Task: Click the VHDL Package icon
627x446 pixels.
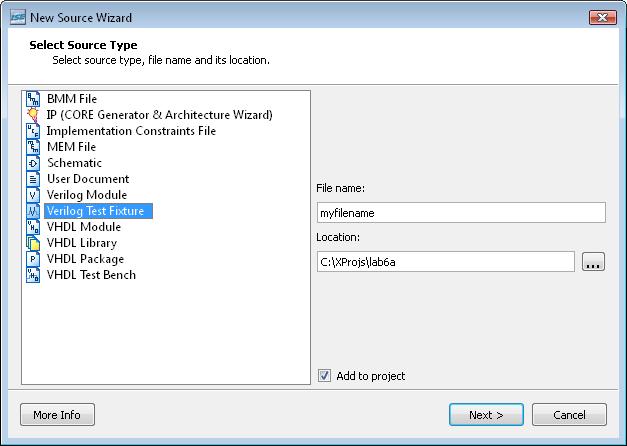Action: (x=33, y=259)
